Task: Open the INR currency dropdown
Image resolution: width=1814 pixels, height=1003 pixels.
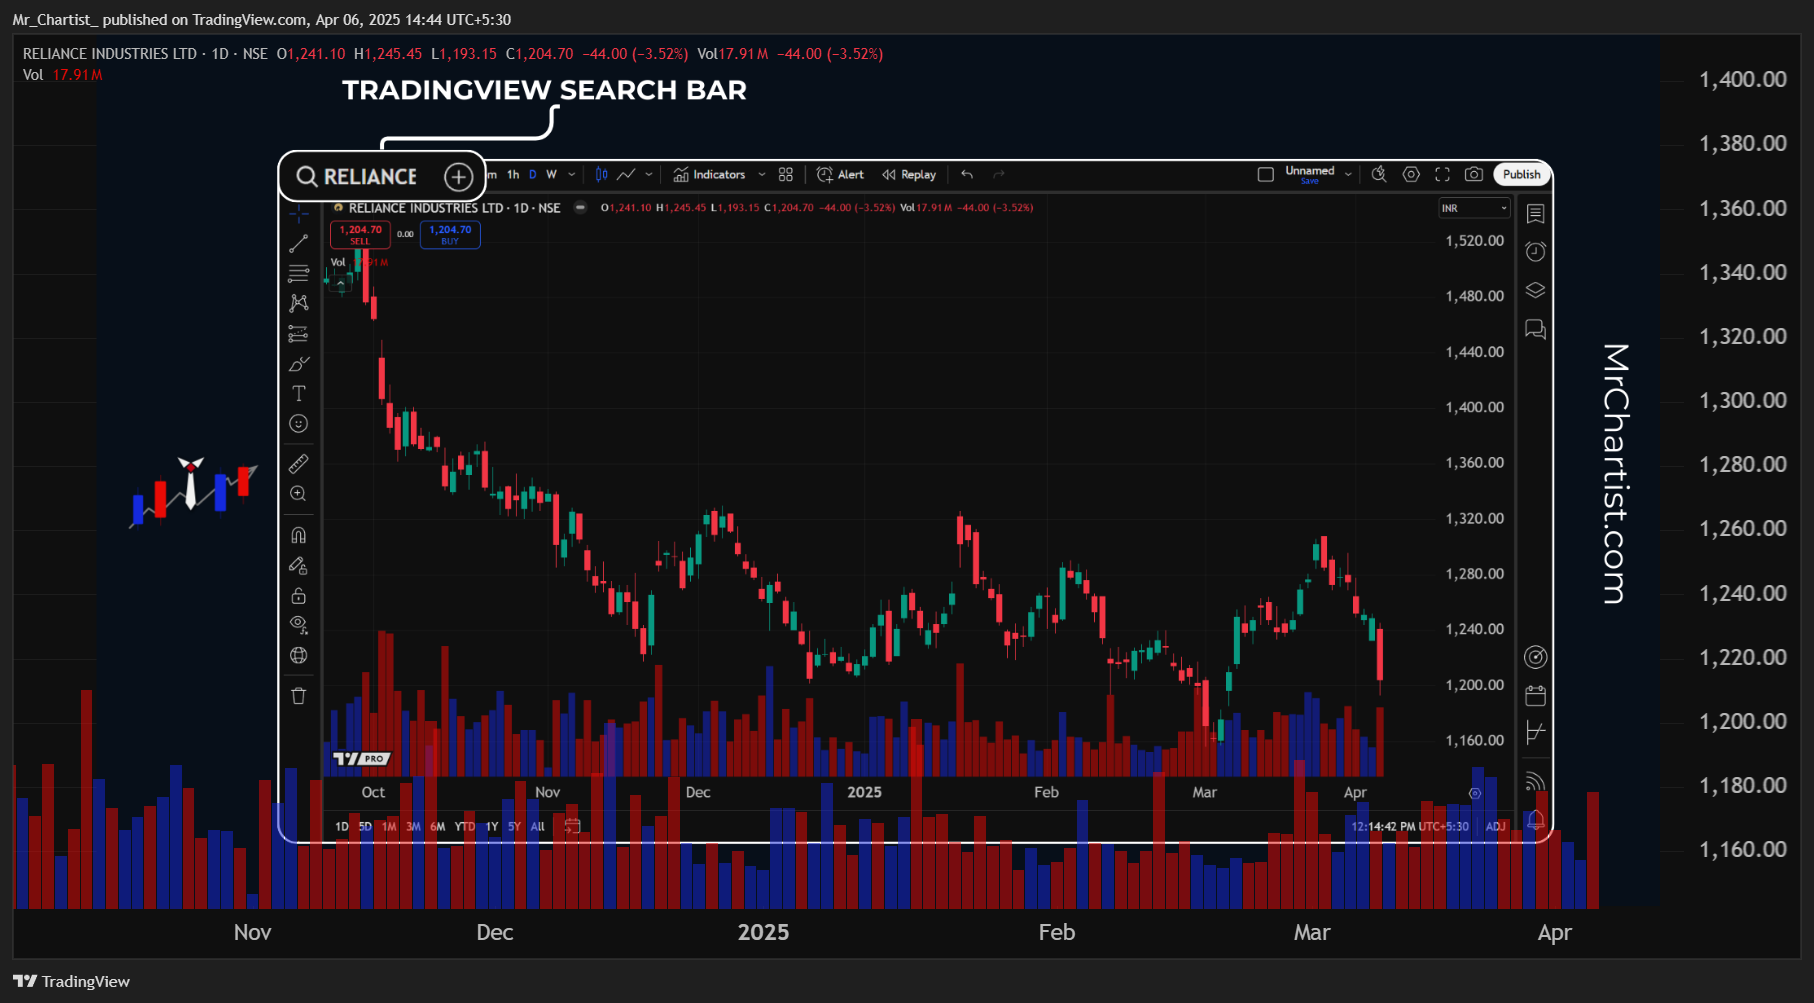Action: 1474,208
